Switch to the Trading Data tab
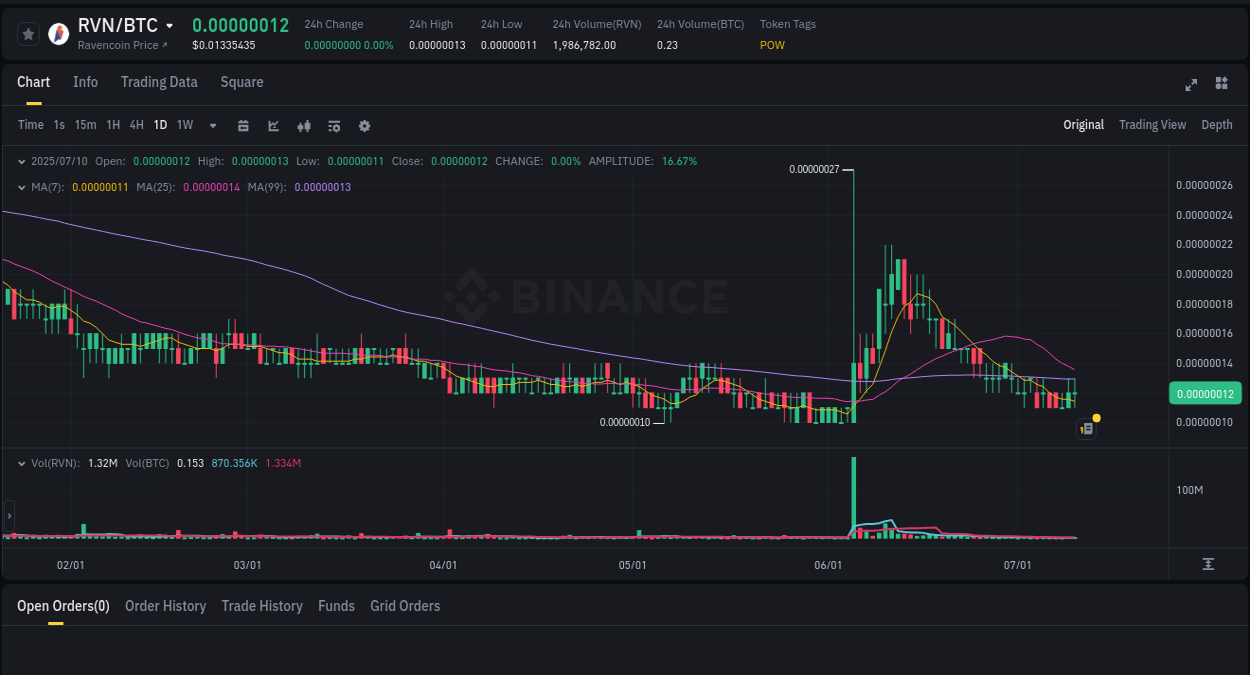 pos(159,82)
